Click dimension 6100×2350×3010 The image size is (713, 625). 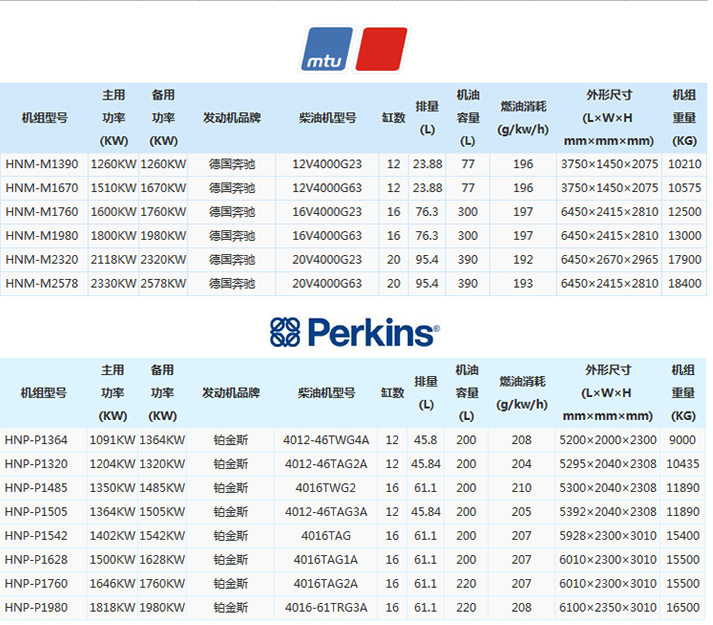point(608,607)
